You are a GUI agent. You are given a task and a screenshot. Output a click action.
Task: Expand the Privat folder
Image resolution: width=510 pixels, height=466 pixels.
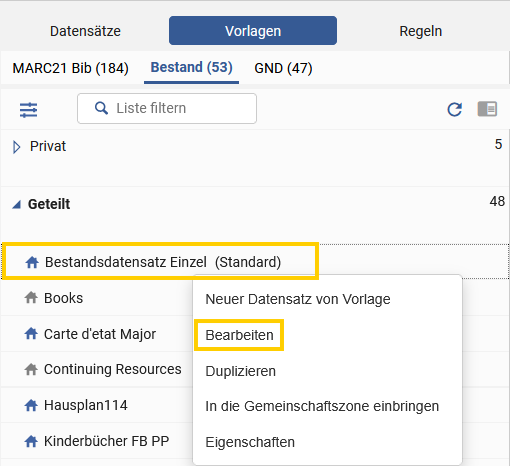coord(16,147)
